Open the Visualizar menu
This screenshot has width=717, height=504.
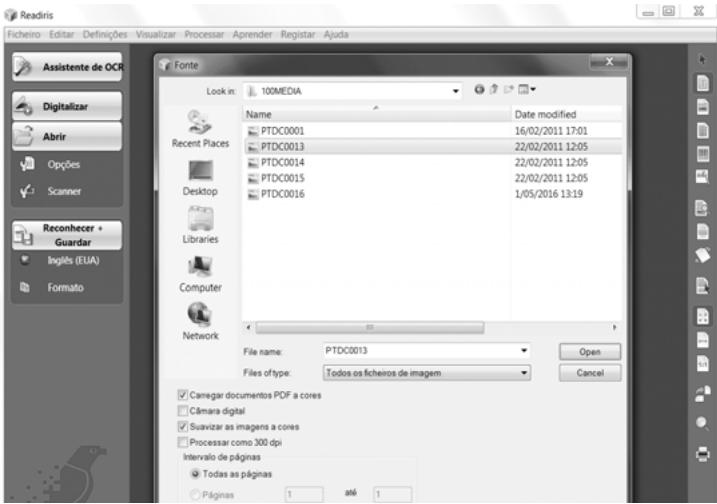(155, 34)
